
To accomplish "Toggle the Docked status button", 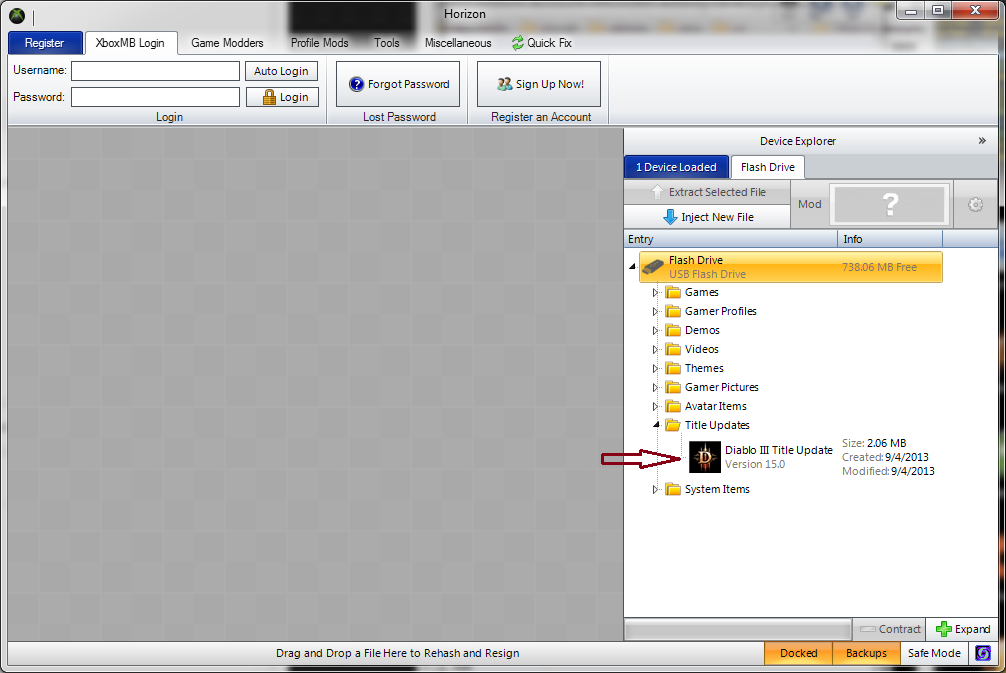I will [798, 653].
